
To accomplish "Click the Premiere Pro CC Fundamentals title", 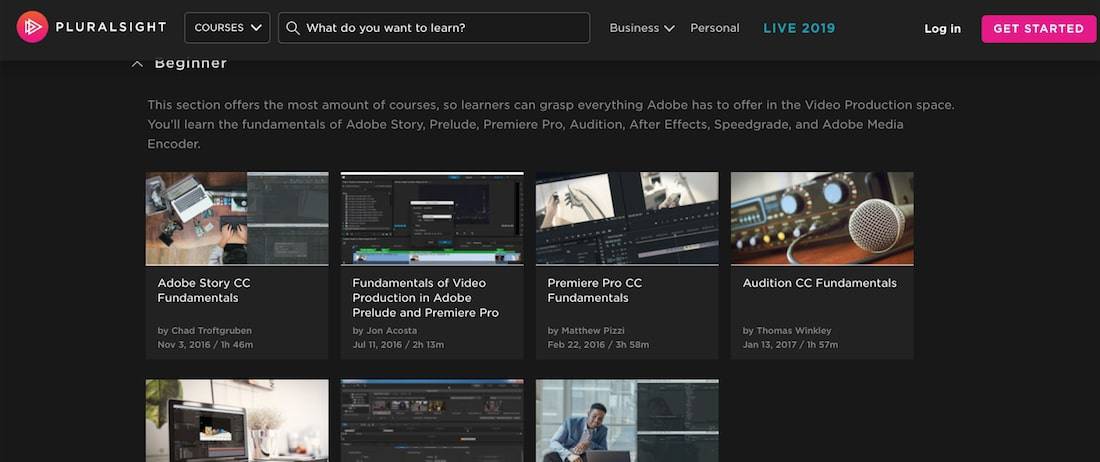I will pos(594,290).
